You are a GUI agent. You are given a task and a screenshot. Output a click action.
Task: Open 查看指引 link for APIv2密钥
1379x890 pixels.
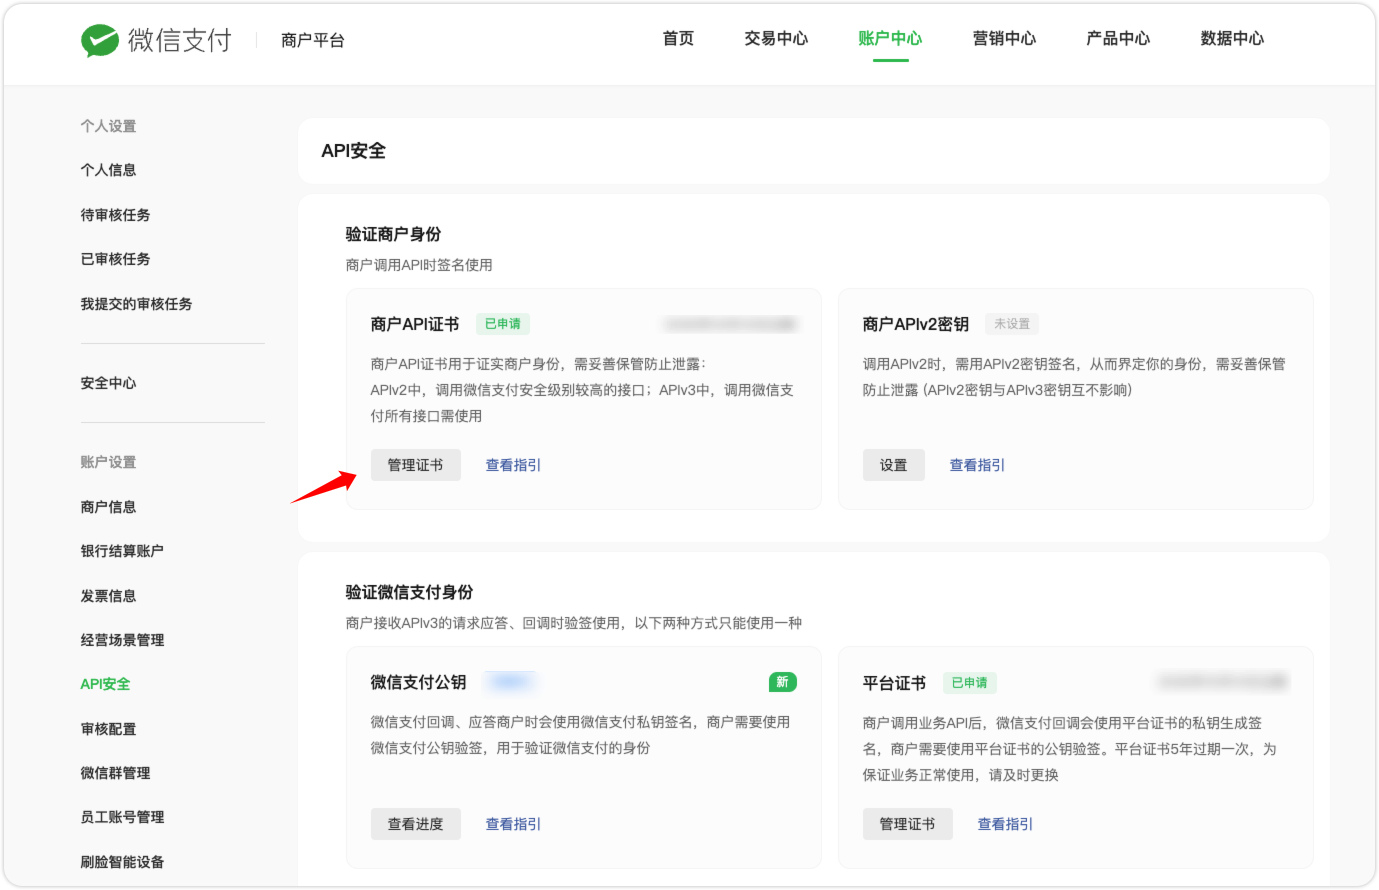pyautogui.click(x=977, y=465)
